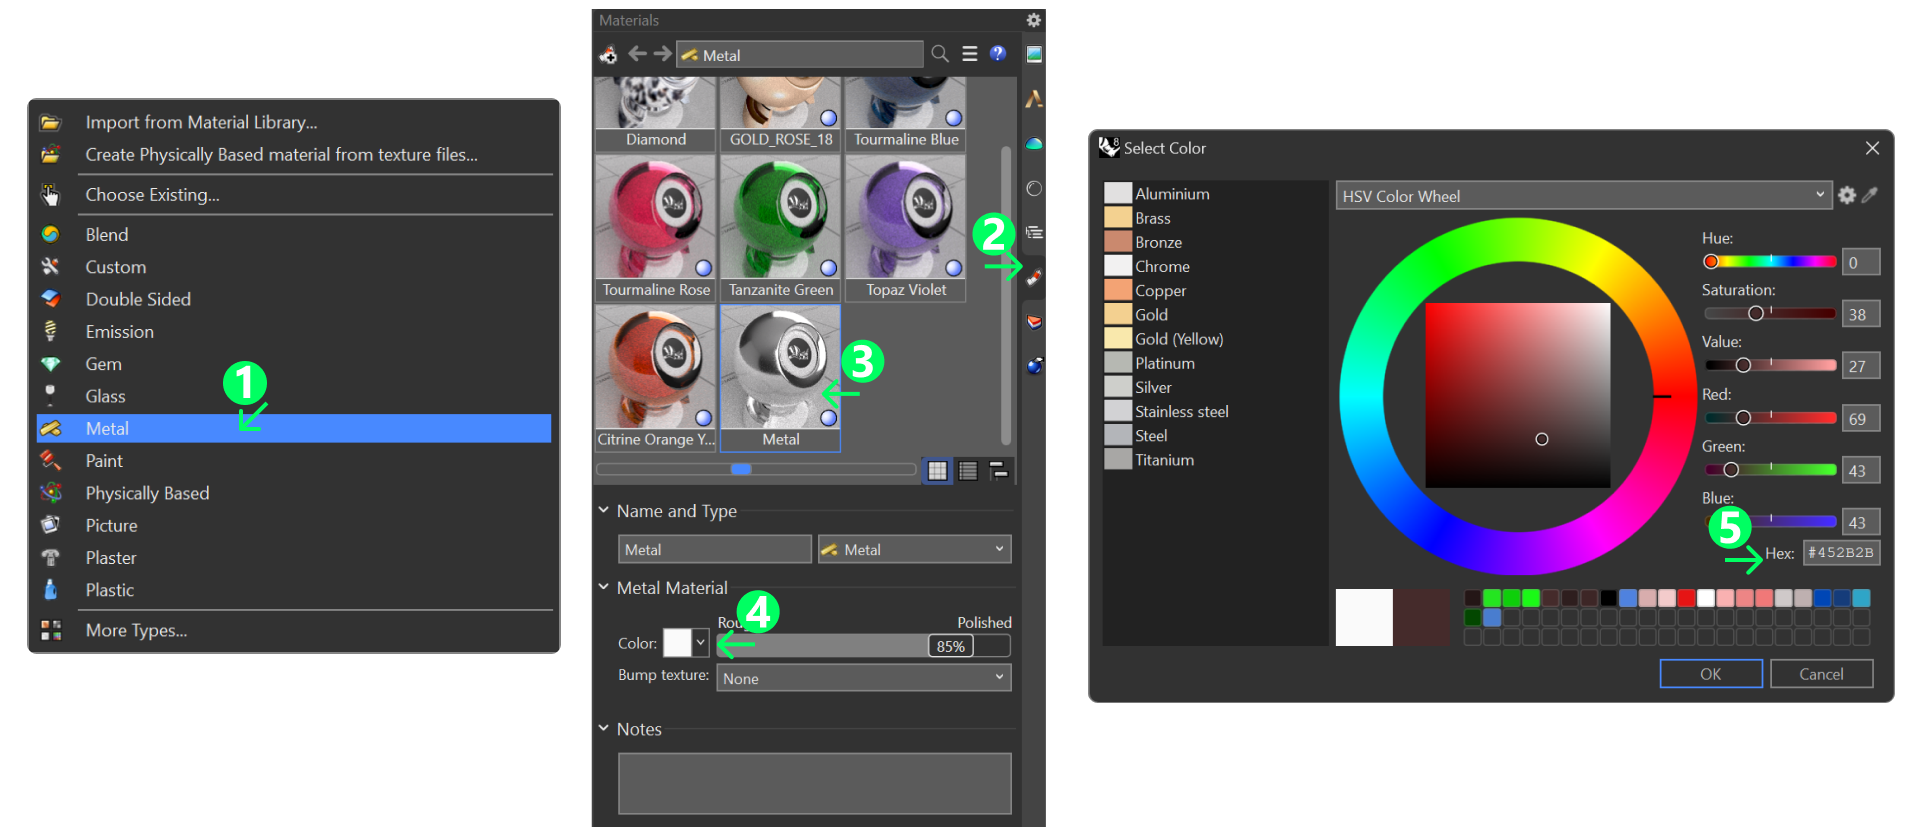1920x836 pixels.
Task: Pick the black swatch in the custom palette
Action: [x=1608, y=598]
